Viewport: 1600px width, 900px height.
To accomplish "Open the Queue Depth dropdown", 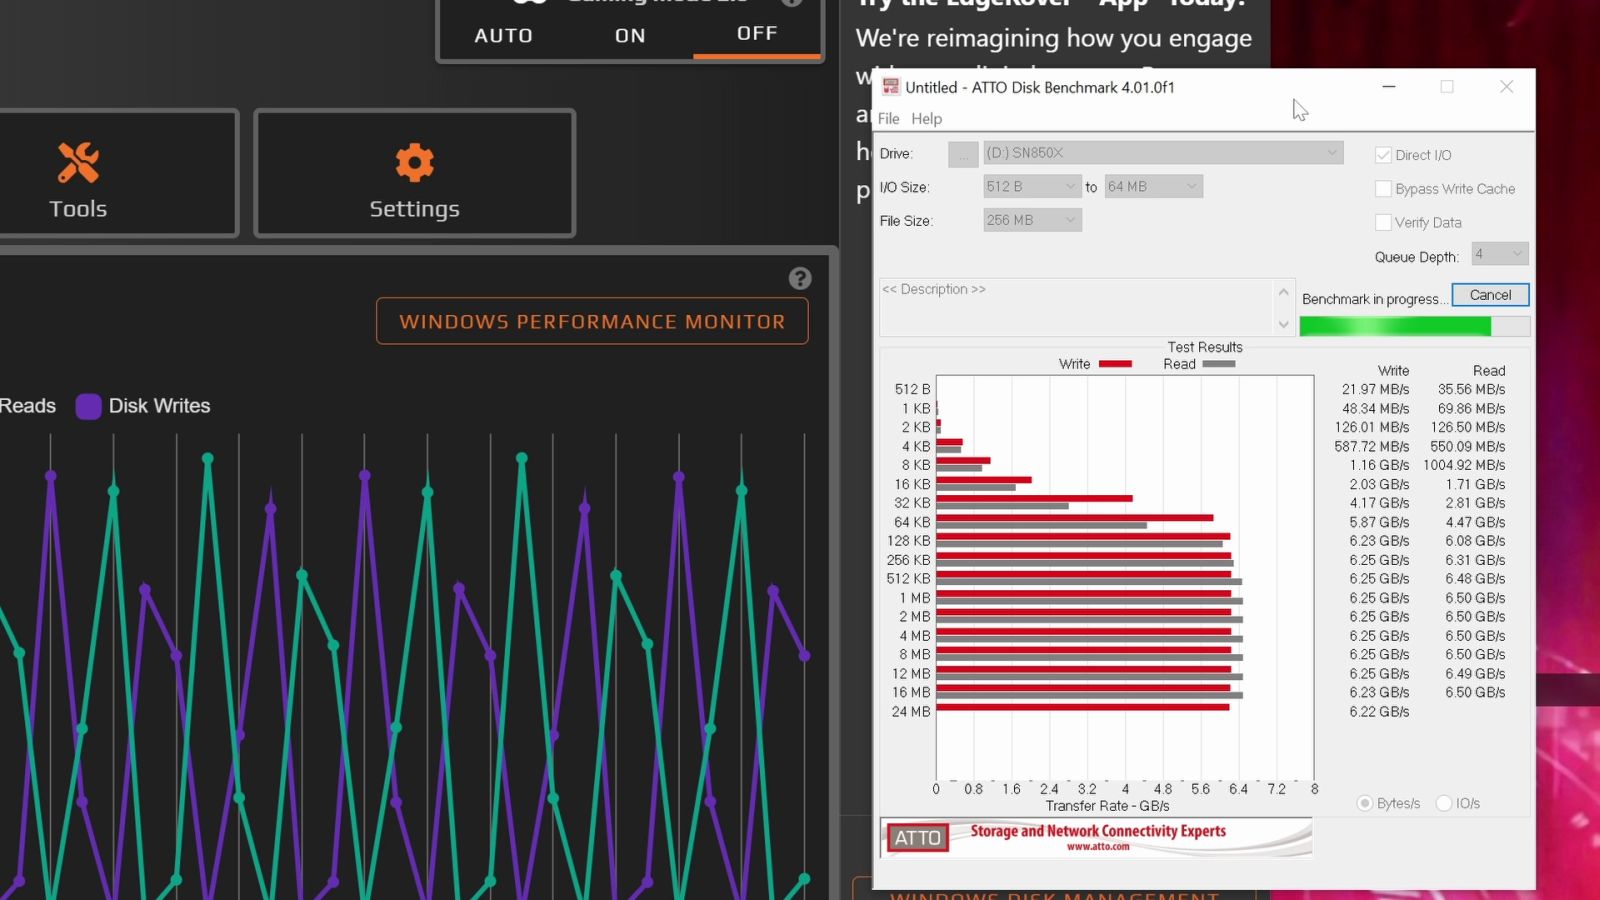I will 1500,254.
